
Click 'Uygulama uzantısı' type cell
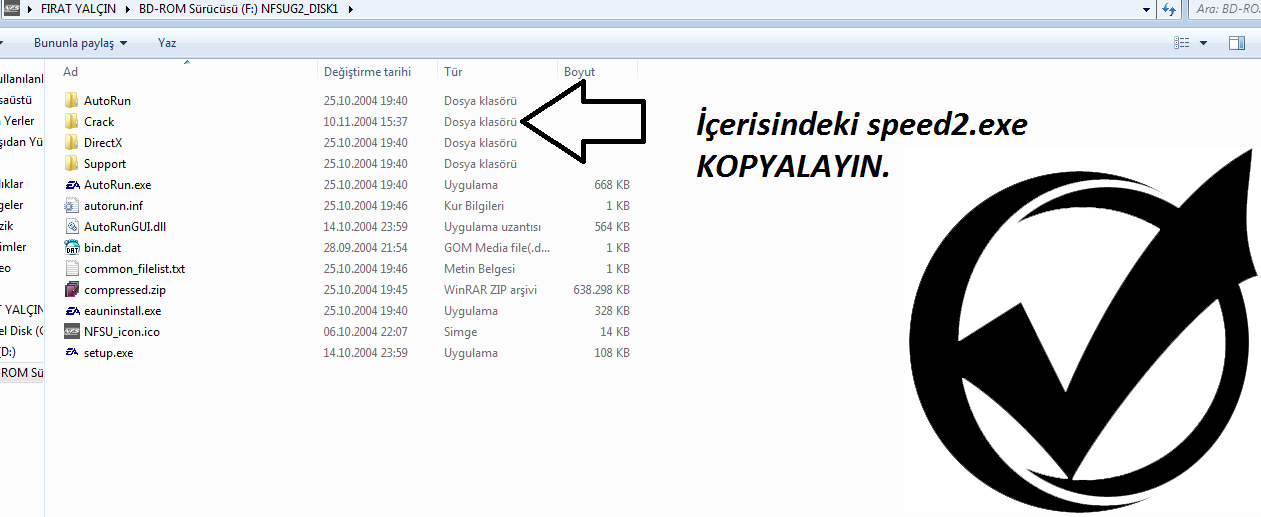(x=492, y=226)
